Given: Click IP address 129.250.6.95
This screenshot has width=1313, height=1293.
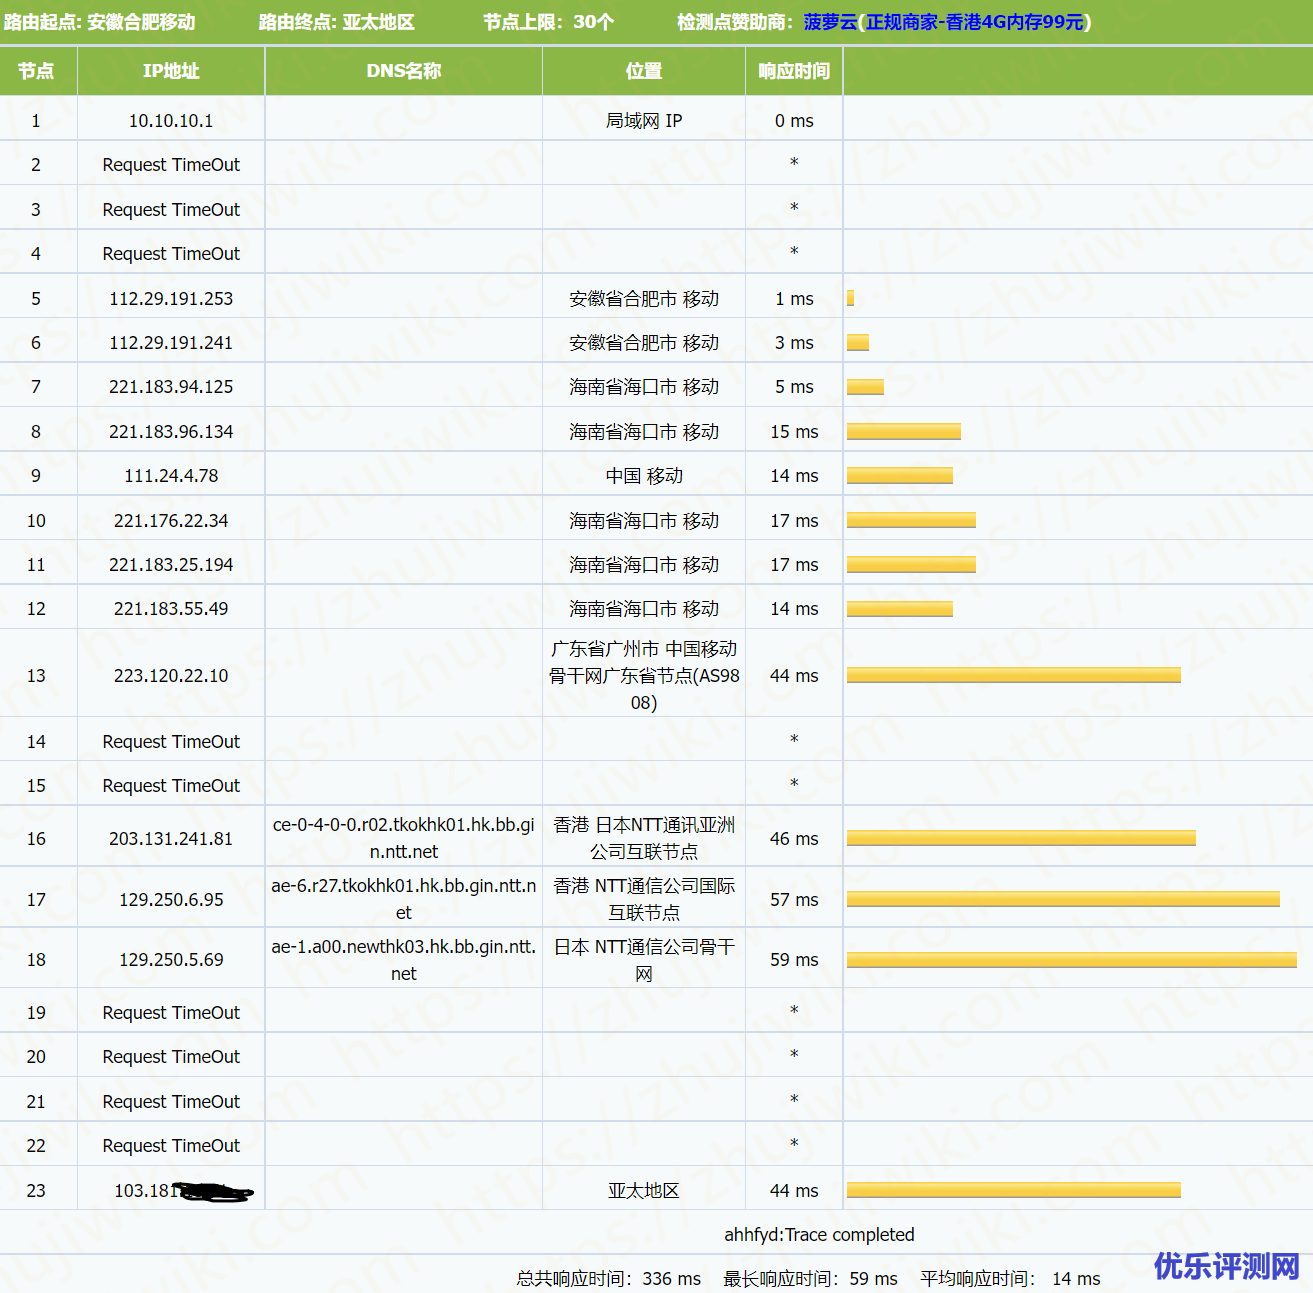Looking at the screenshot, I should coord(171,900).
